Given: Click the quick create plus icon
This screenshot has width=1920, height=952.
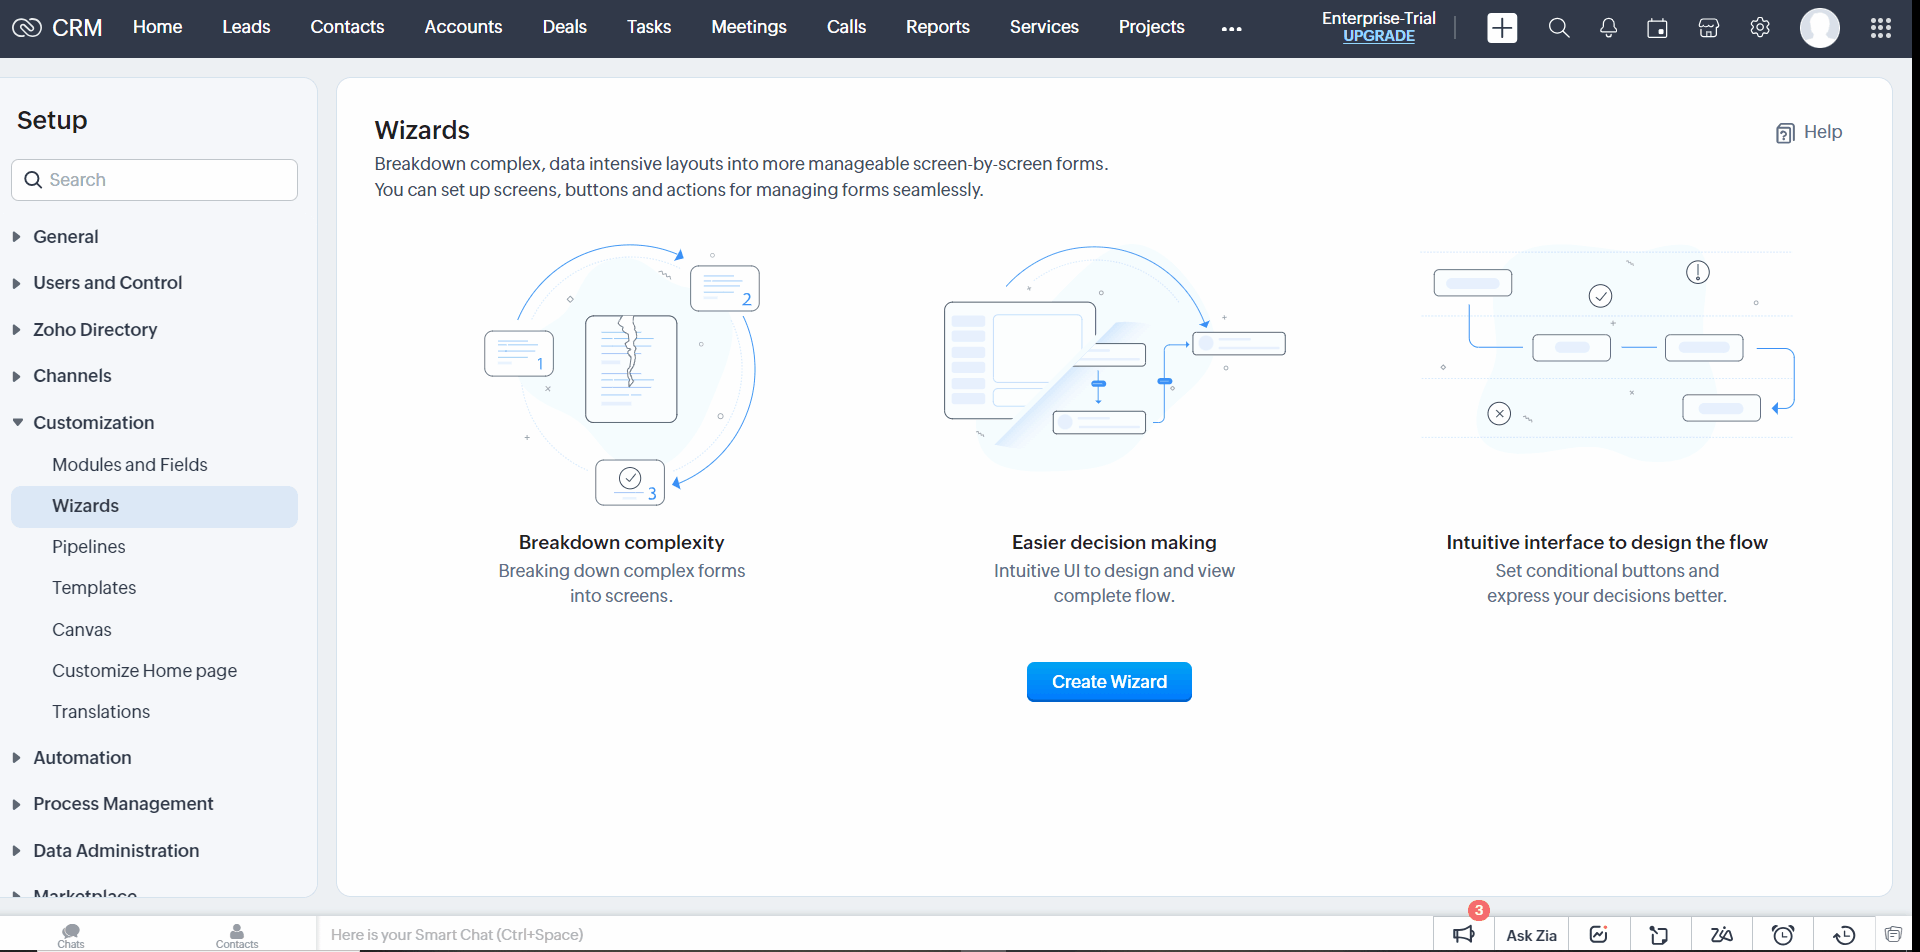Looking at the screenshot, I should point(1501,28).
